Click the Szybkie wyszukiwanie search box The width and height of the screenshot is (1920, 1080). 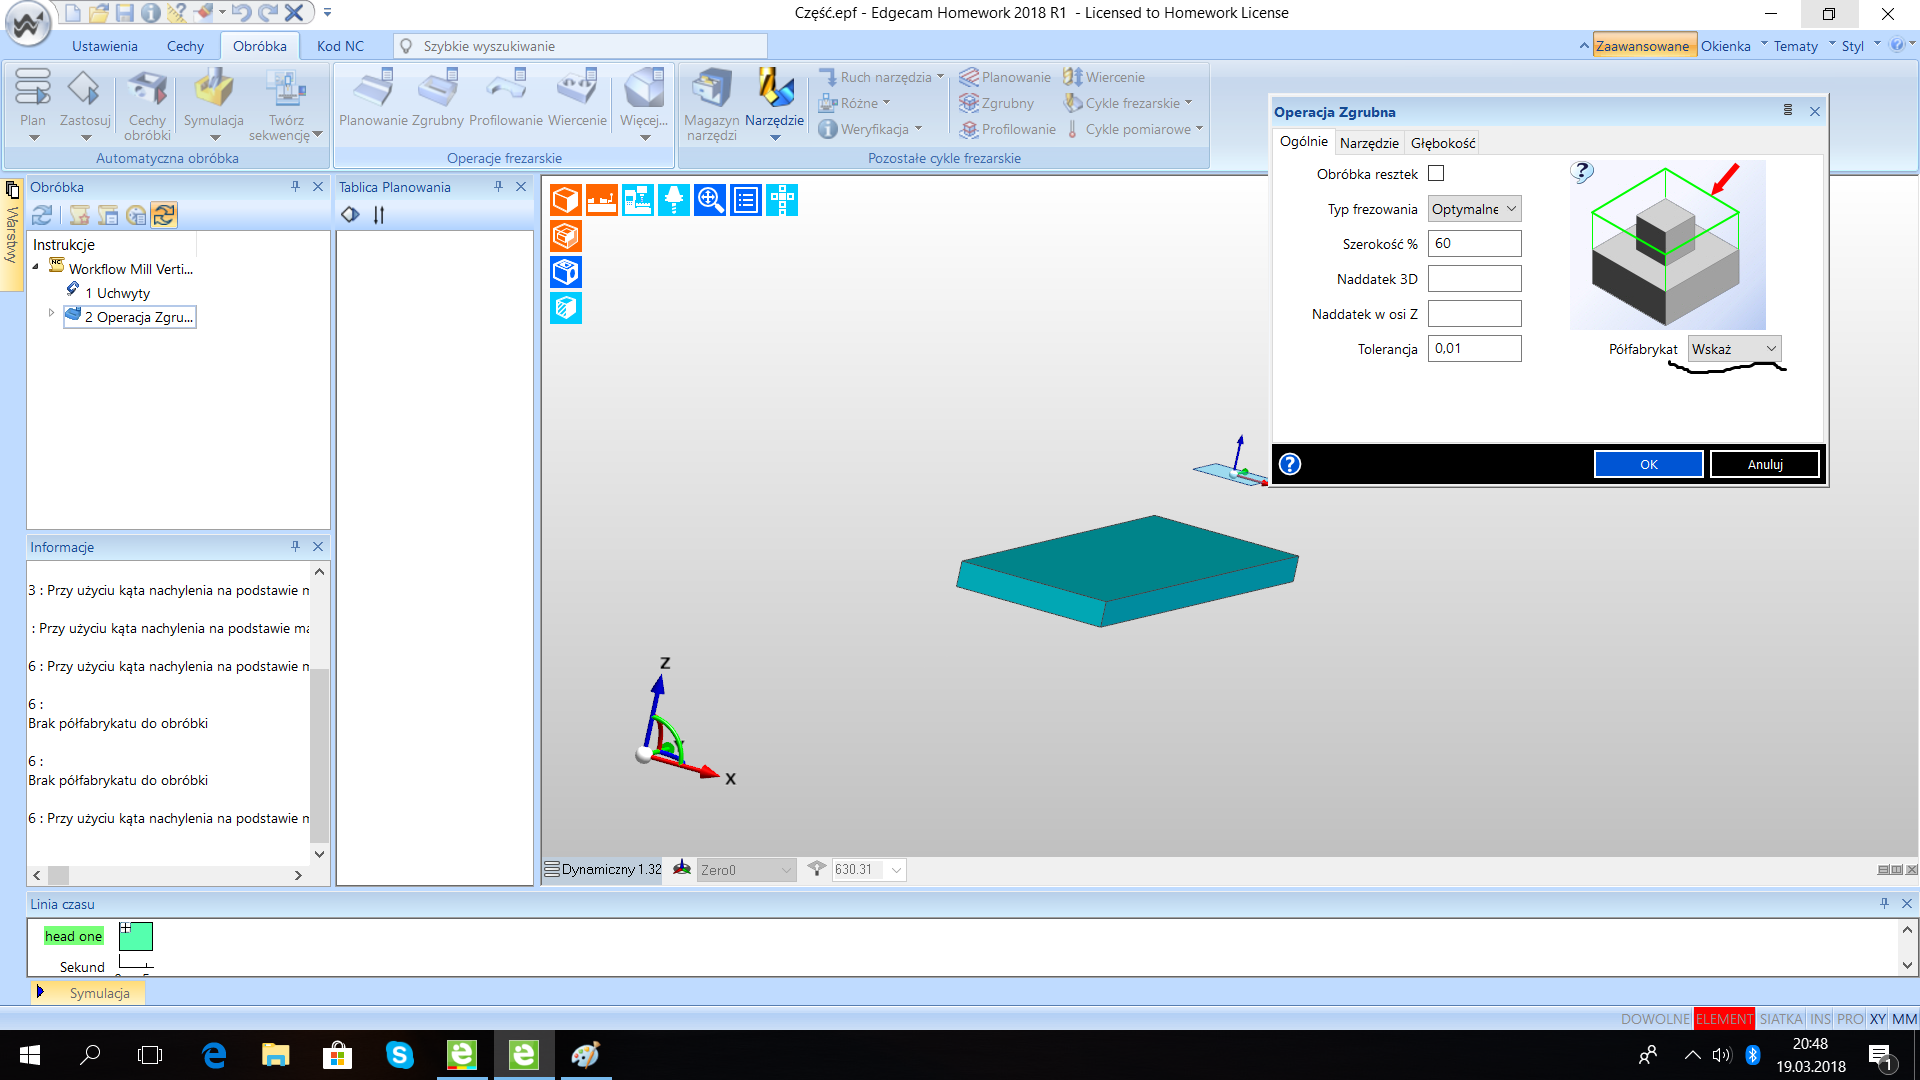[580, 46]
